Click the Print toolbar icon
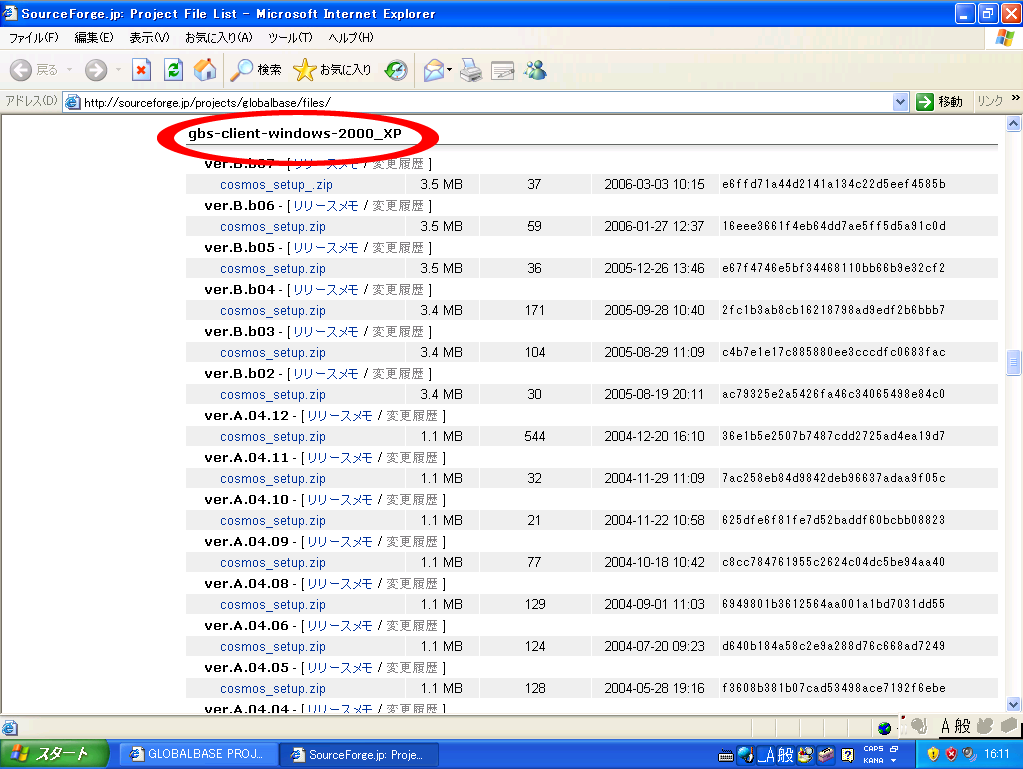Screen dimensions: 1023x769 point(471,70)
